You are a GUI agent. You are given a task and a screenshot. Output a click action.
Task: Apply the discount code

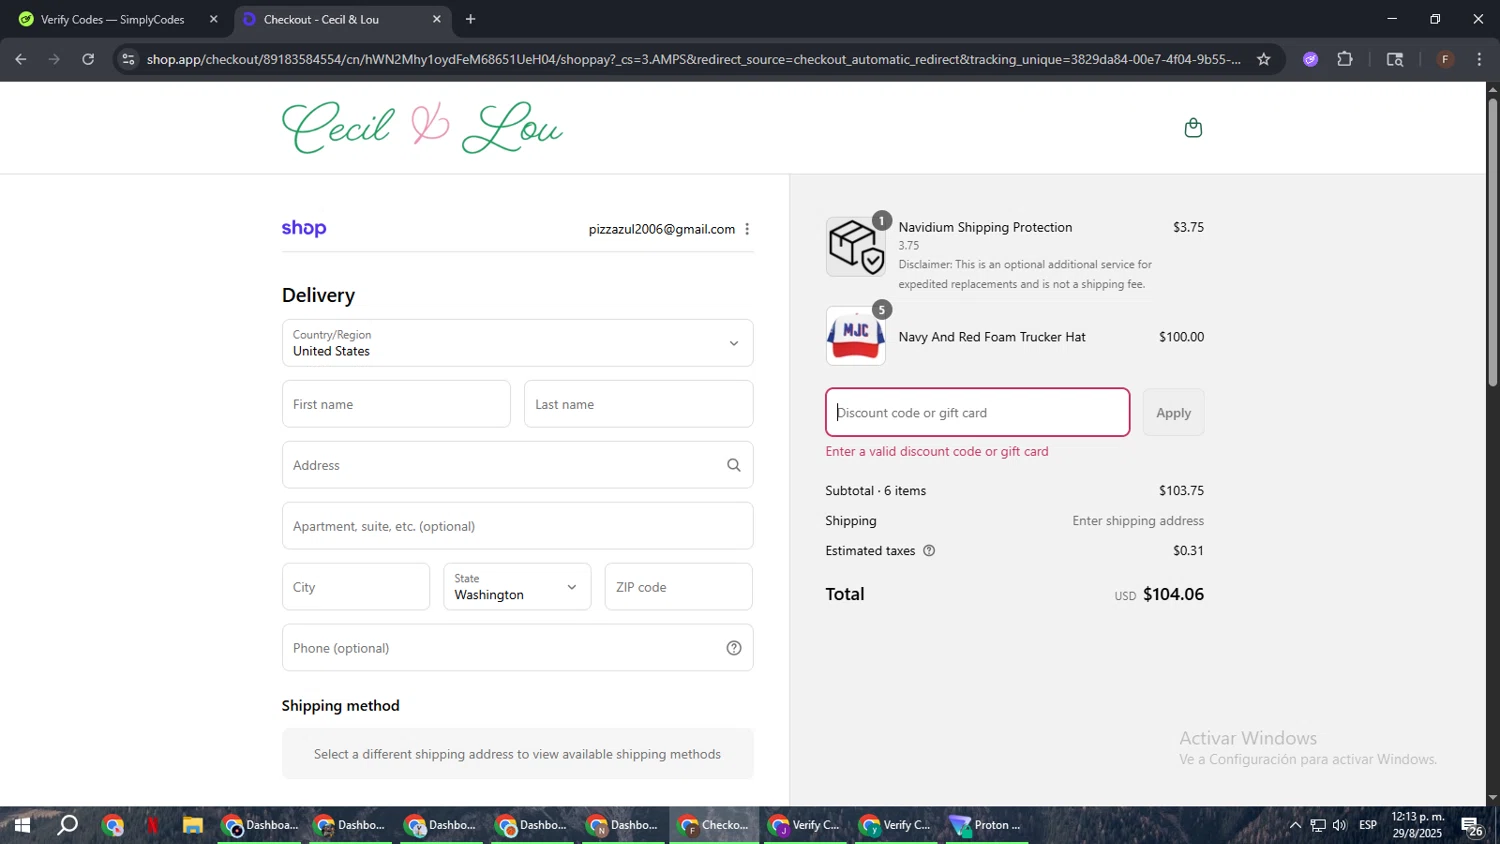click(x=1173, y=413)
